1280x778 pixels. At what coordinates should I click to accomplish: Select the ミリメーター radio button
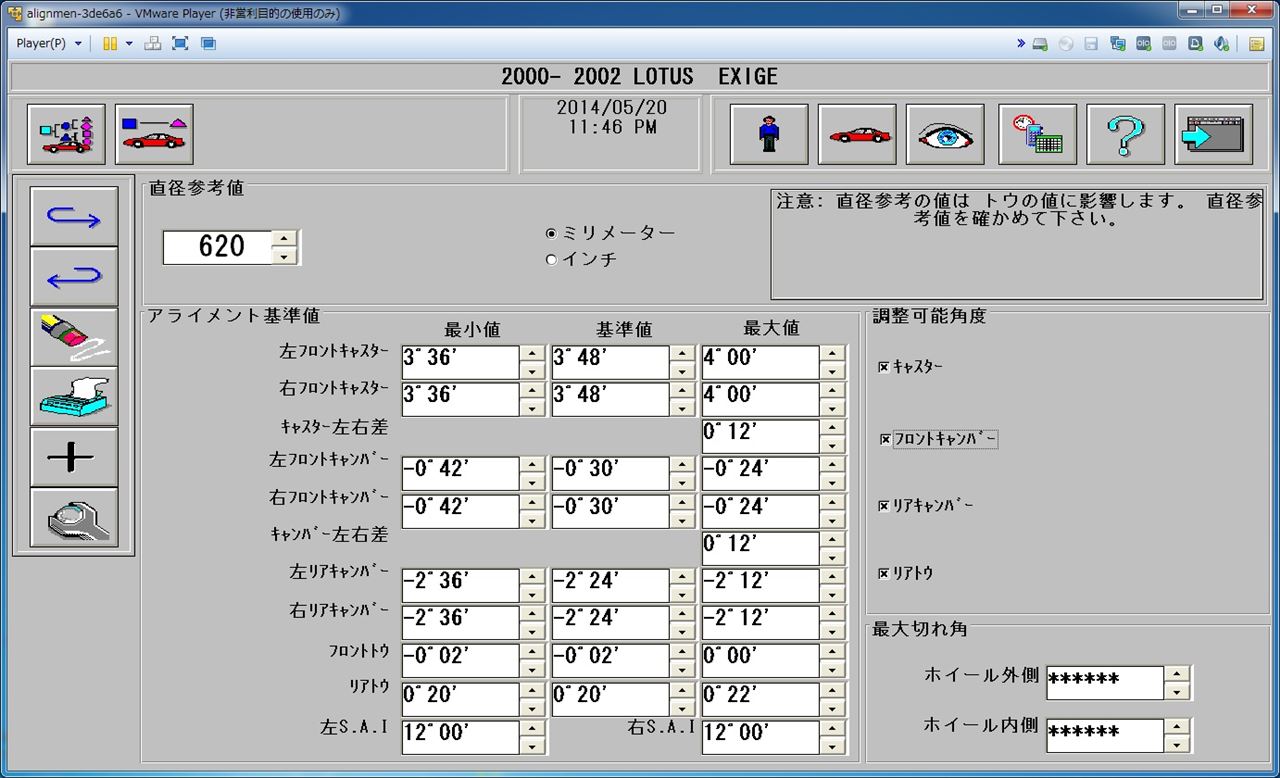[551, 233]
